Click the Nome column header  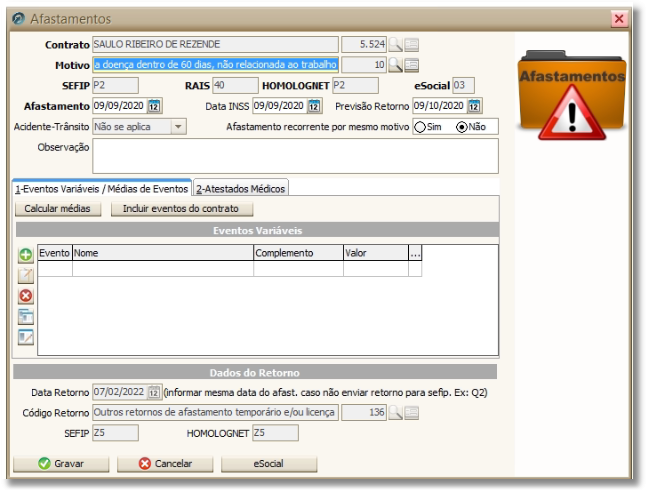[163, 253]
